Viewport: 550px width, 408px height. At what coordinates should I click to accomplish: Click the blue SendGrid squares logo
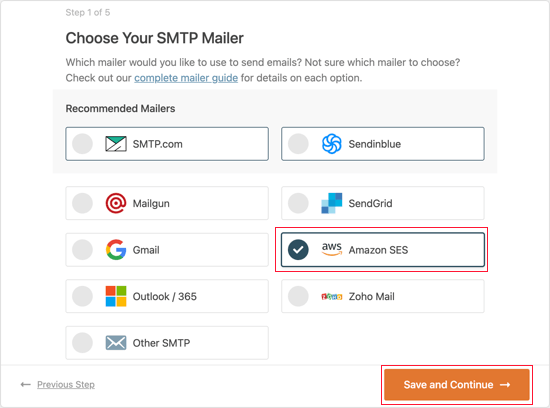point(331,203)
